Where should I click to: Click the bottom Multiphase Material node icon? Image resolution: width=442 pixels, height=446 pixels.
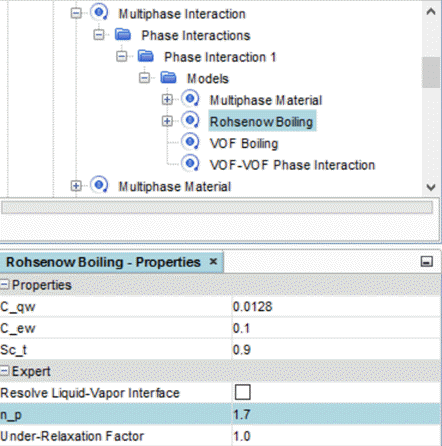point(99,186)
